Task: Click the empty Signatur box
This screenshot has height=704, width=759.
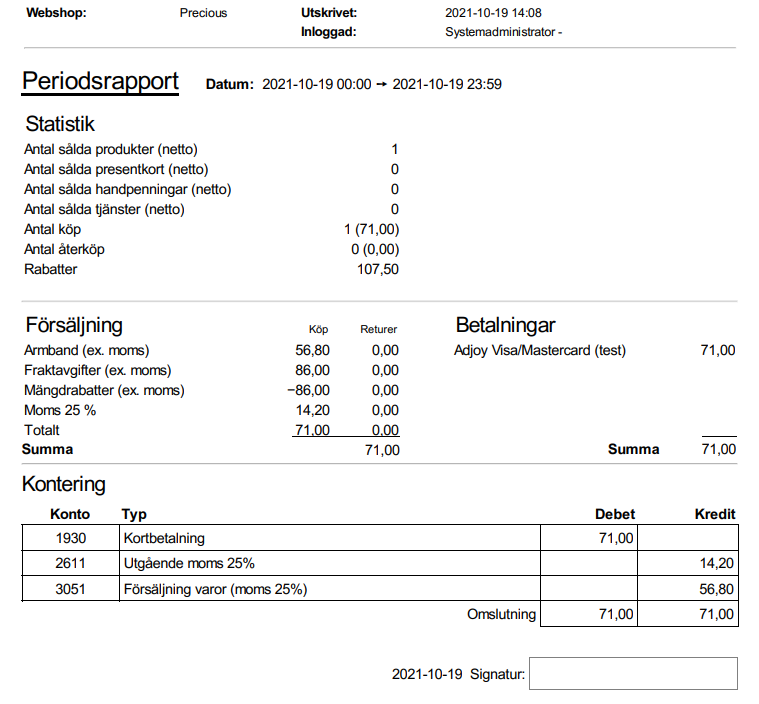Action: 633,673
